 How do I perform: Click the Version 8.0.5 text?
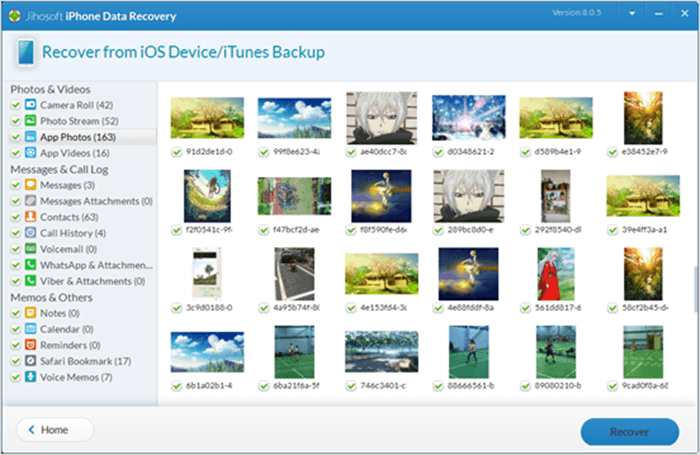576,13
